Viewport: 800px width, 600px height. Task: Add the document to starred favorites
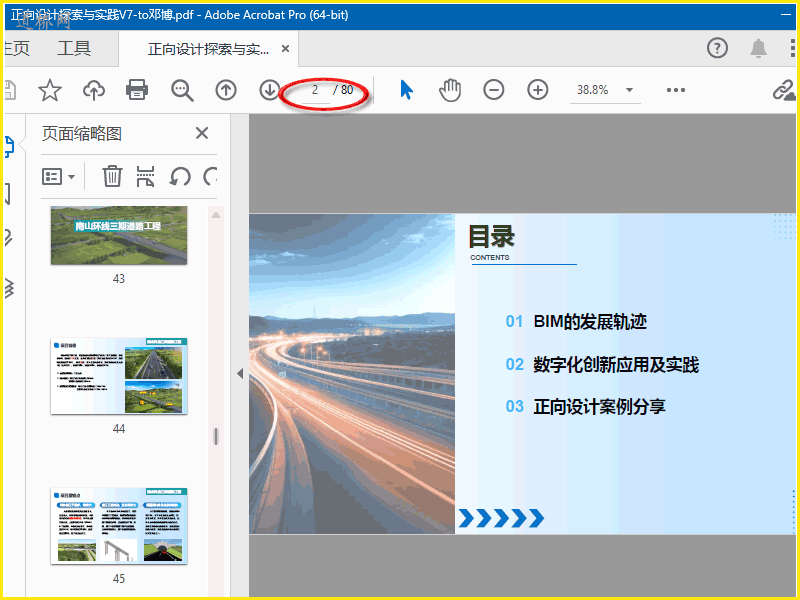tap(50, 90)
